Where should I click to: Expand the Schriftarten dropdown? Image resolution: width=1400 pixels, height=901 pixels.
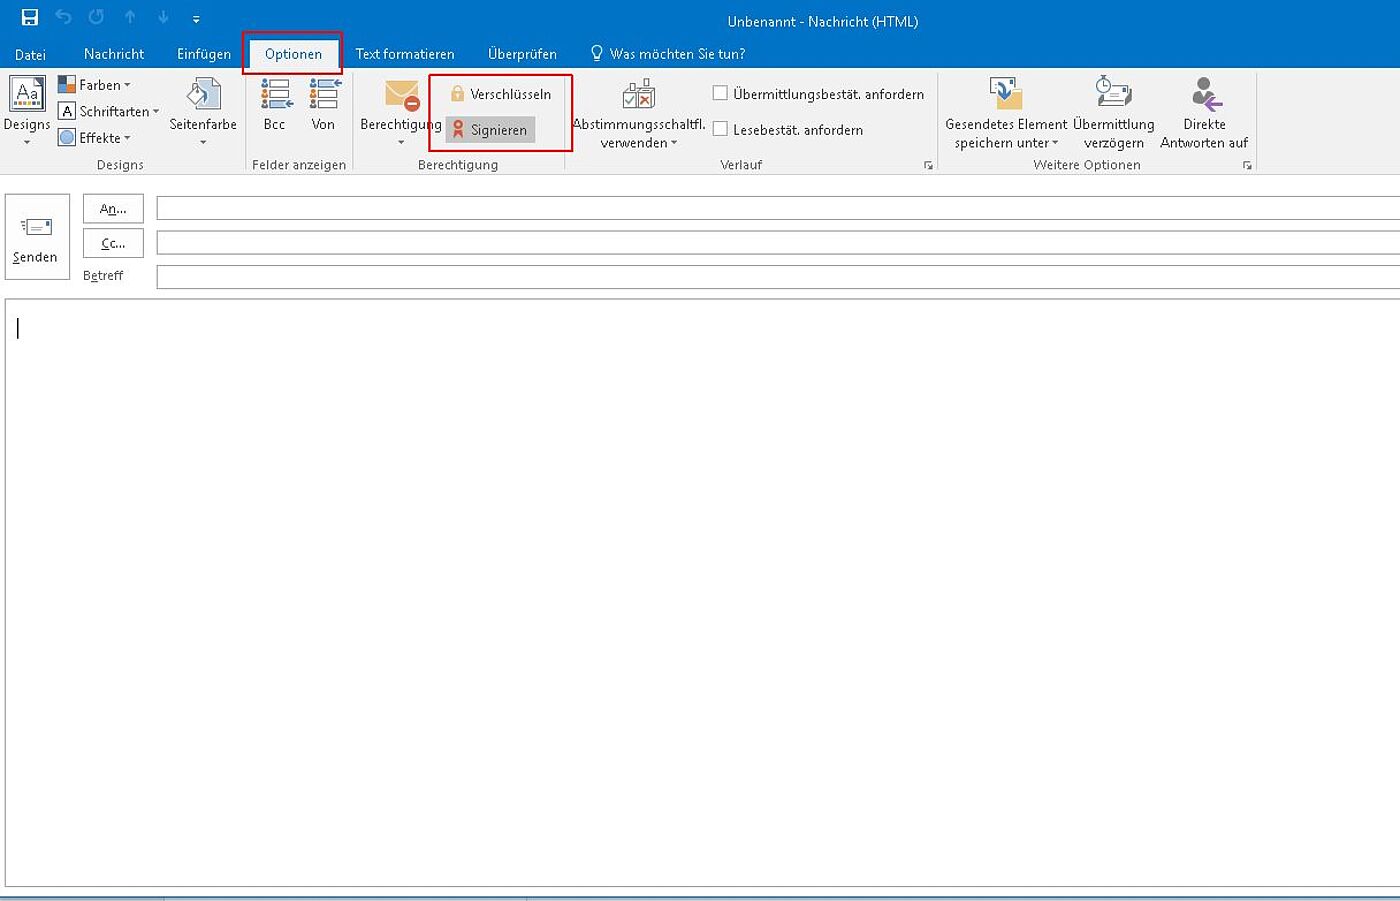point(108,111)
